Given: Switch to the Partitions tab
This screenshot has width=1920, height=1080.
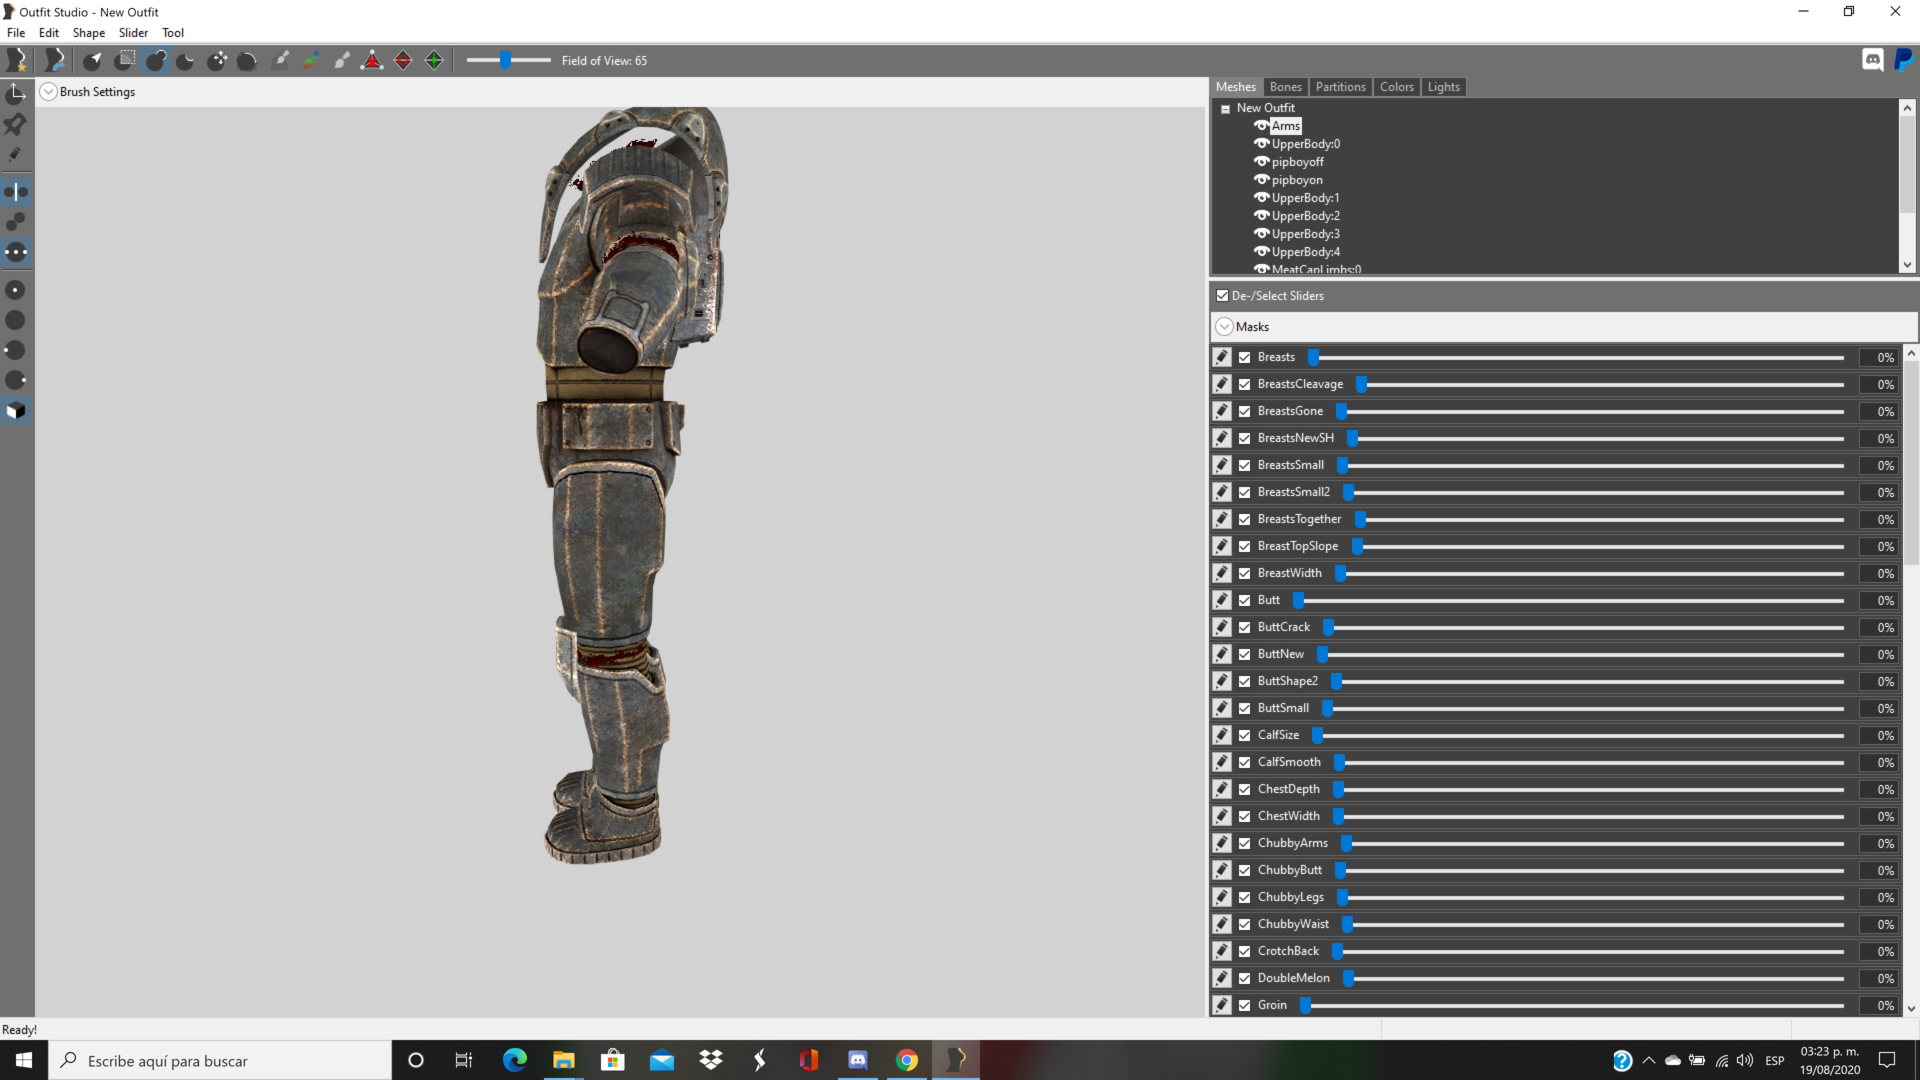Looking at the screenshot, I should click(1340, 87).
